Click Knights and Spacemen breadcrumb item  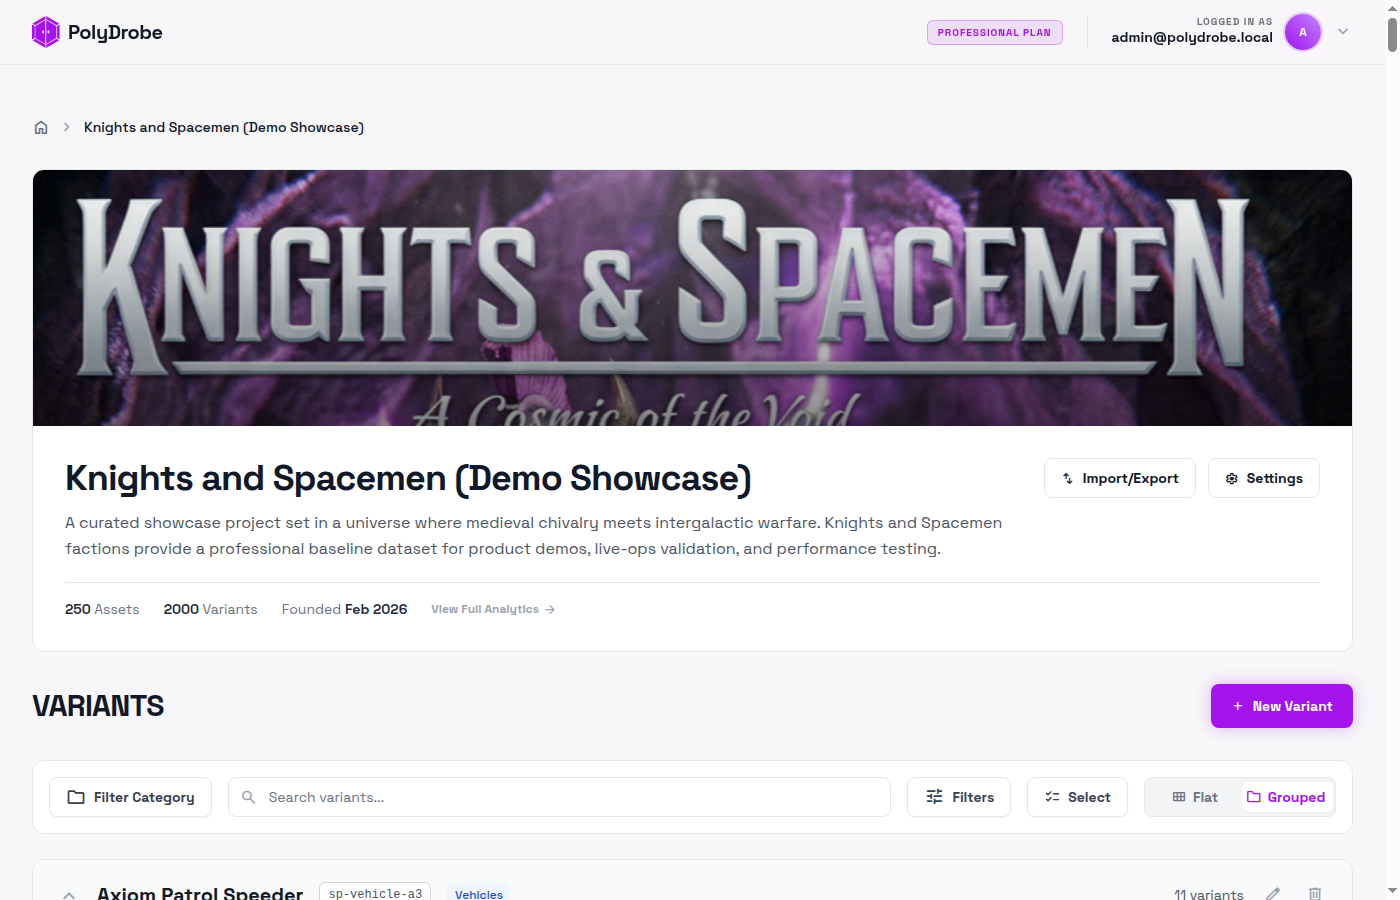[223, 127]
